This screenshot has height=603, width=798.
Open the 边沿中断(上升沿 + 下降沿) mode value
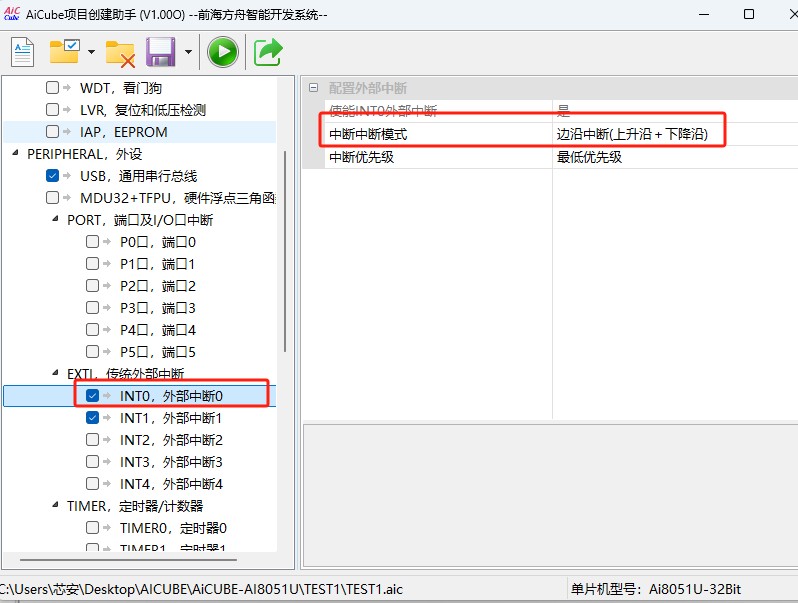pyautogui.click(x=632, y=134)
